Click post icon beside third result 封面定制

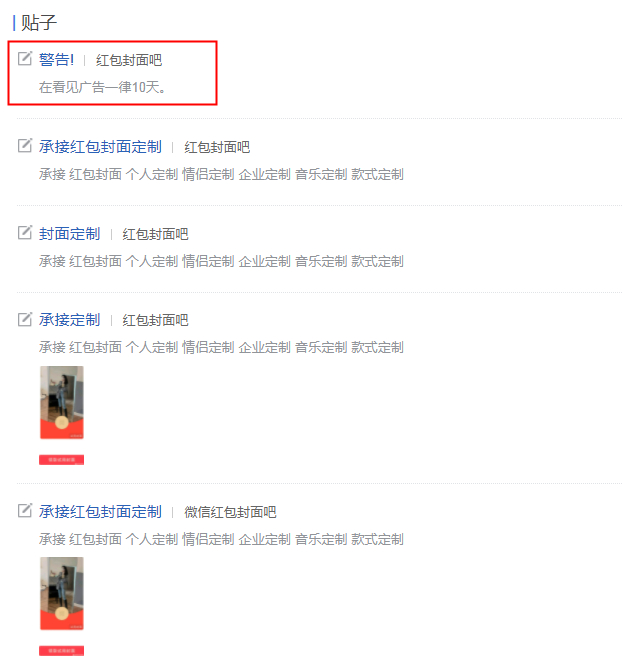(x=25, y=232)
